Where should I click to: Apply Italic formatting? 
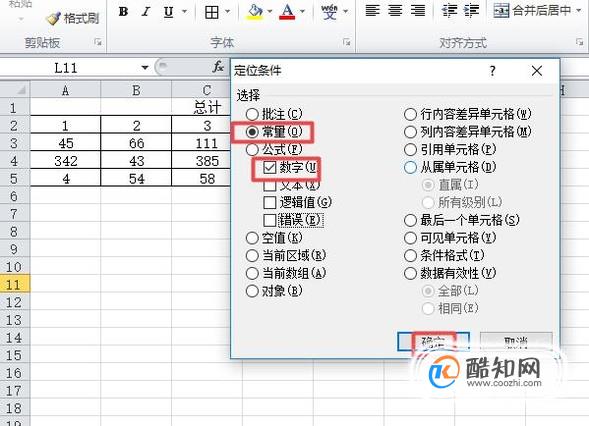pos(145,12)
